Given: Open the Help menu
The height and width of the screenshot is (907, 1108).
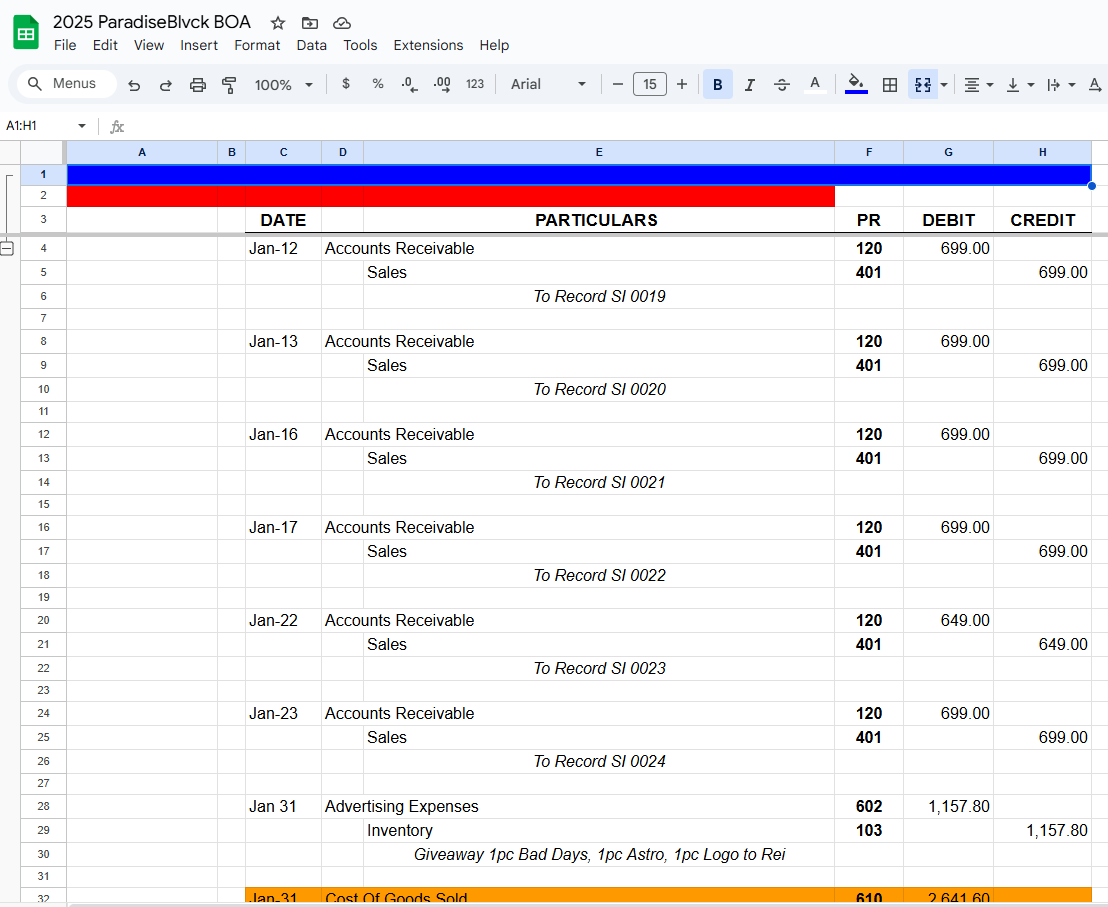Looking at the screenshot, I should pyautogui.click(x=494, y=45).
